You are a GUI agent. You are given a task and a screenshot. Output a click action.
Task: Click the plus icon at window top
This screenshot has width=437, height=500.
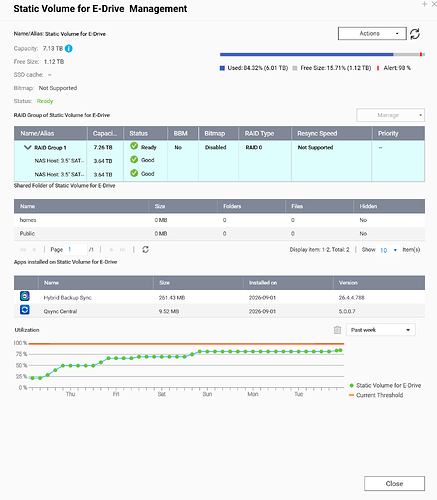tap(424, 4)
